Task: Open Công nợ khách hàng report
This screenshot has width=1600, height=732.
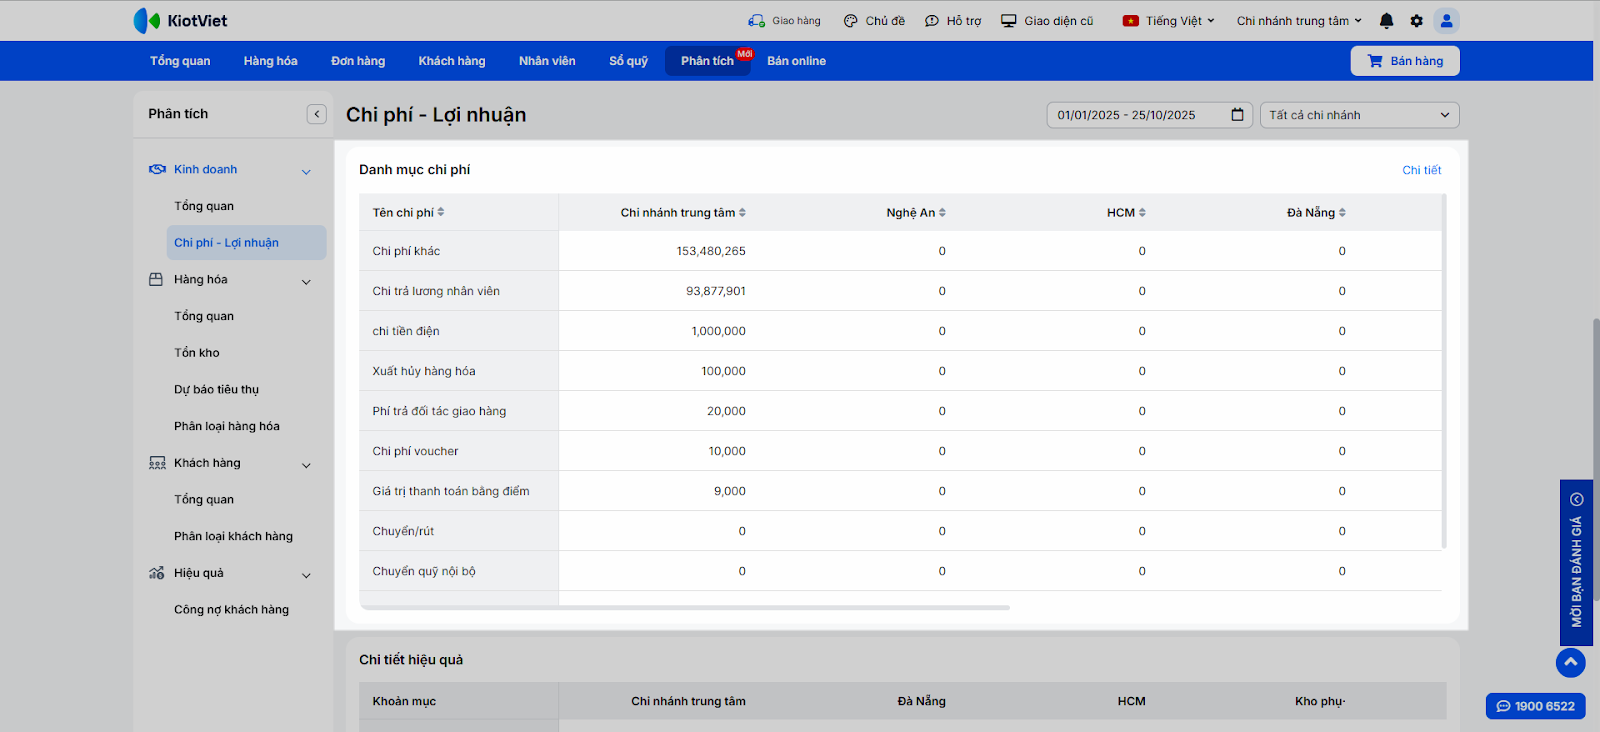Action: click(x=231, y=610)
